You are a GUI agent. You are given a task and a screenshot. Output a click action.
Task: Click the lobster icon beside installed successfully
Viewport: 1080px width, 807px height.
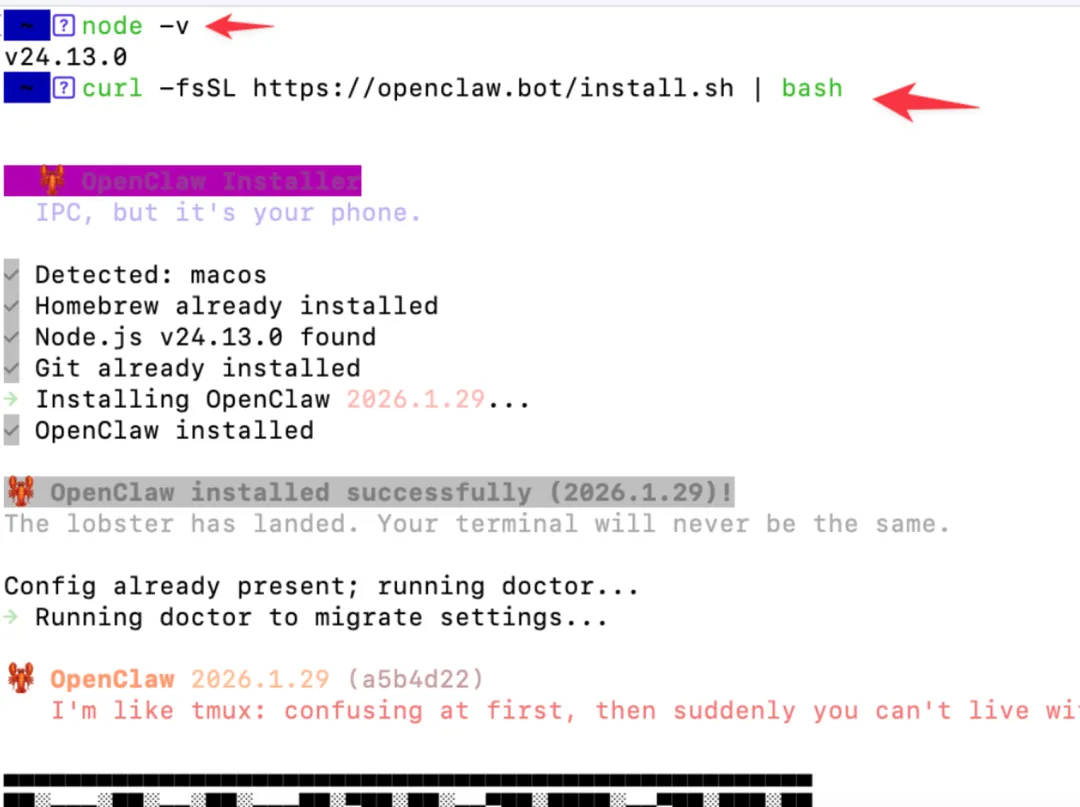click(x=21, y=492)
